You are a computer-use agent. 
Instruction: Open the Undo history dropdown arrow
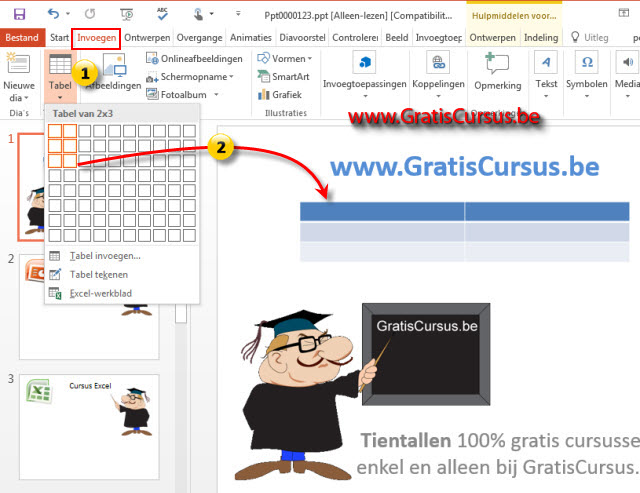point(68,14)
